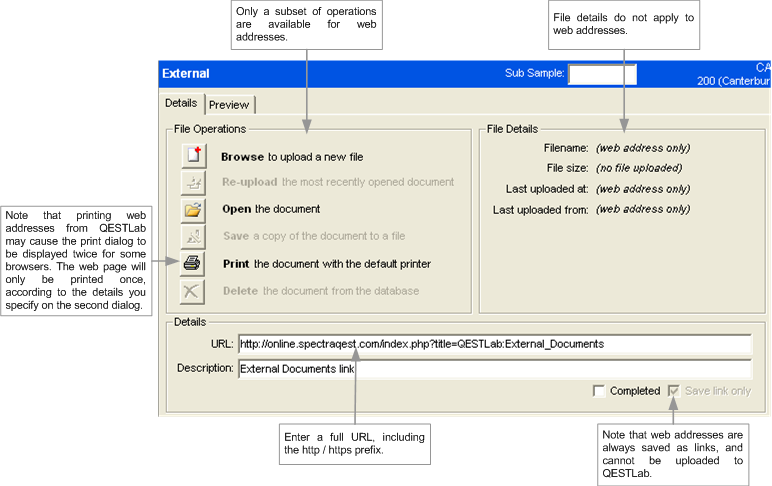Click the disabled Delete document icon

(x=193, y=291)
